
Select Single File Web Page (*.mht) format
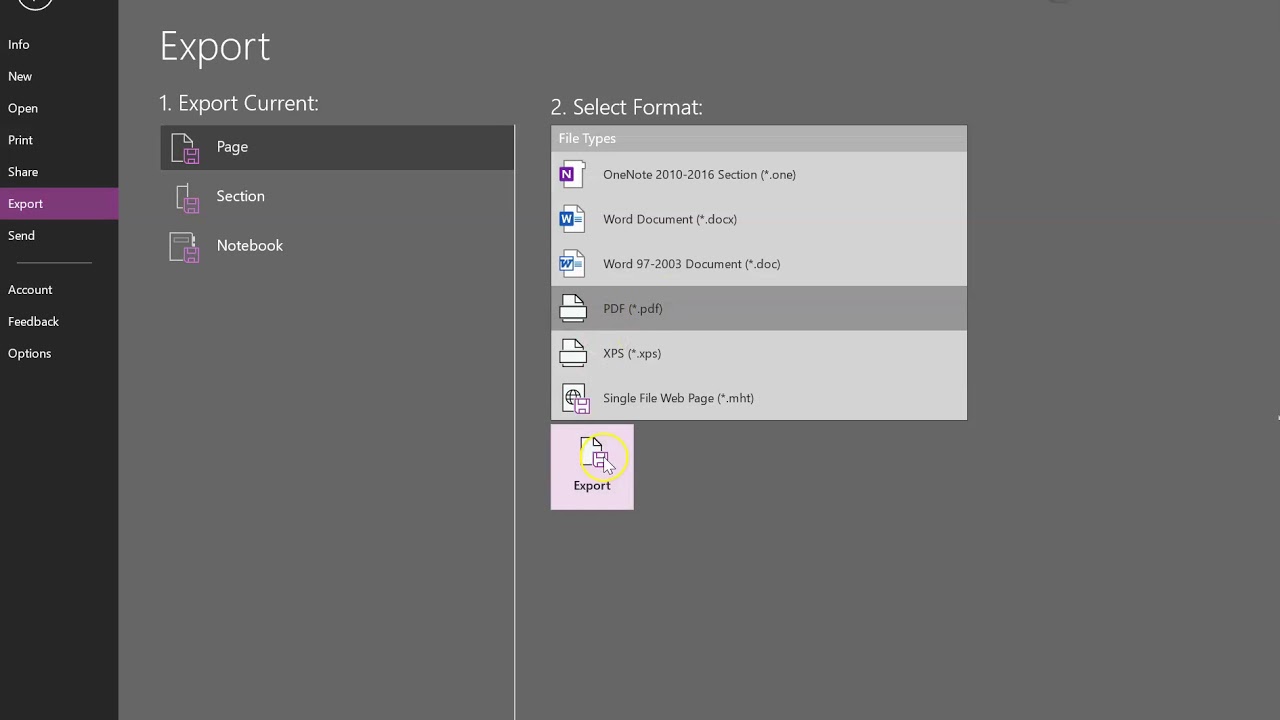tap(759, 398)
